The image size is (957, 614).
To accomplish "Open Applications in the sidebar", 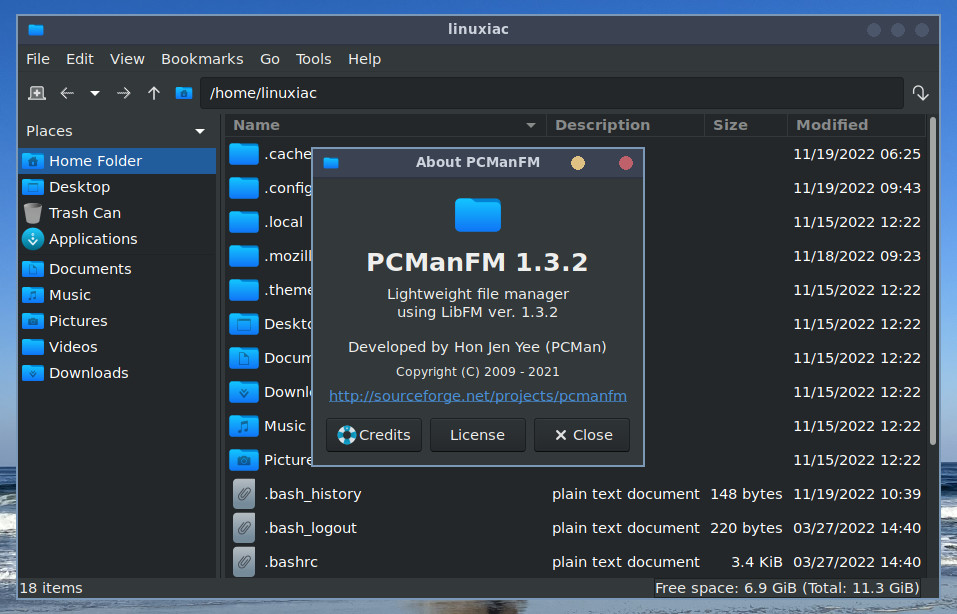I will coord(117,239).
